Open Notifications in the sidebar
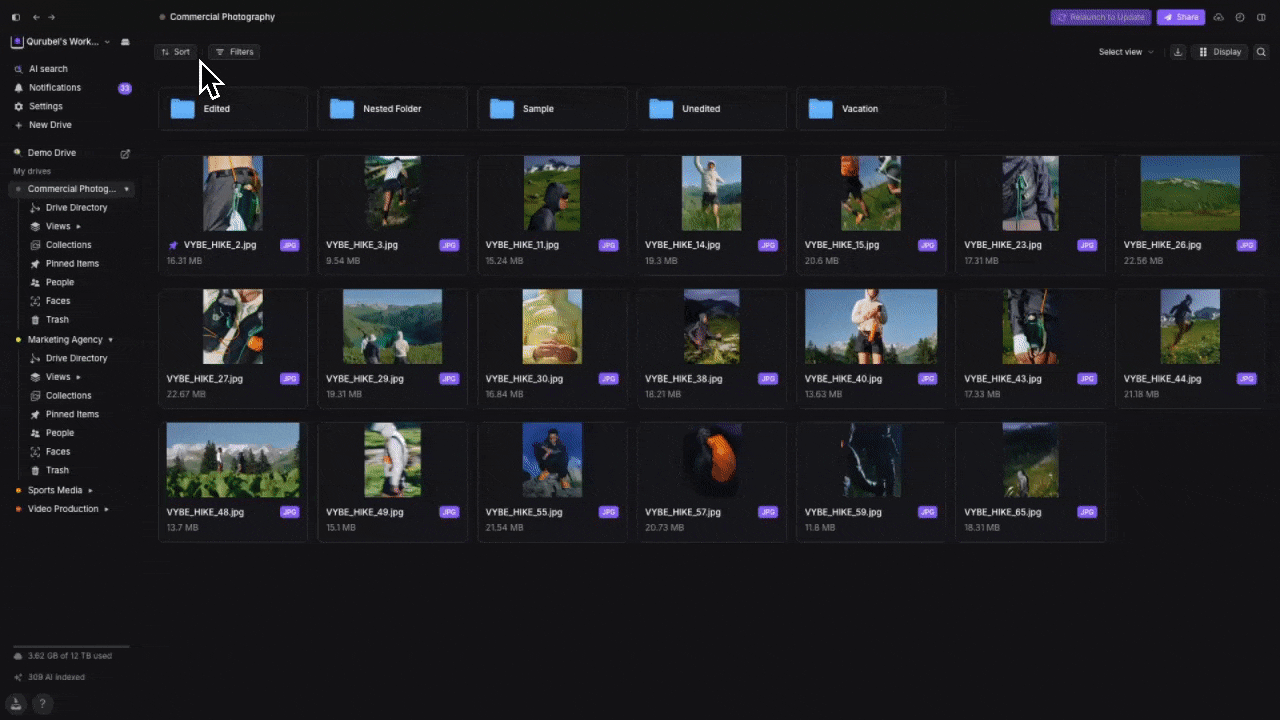1280x720 pixels. [55, 88]
